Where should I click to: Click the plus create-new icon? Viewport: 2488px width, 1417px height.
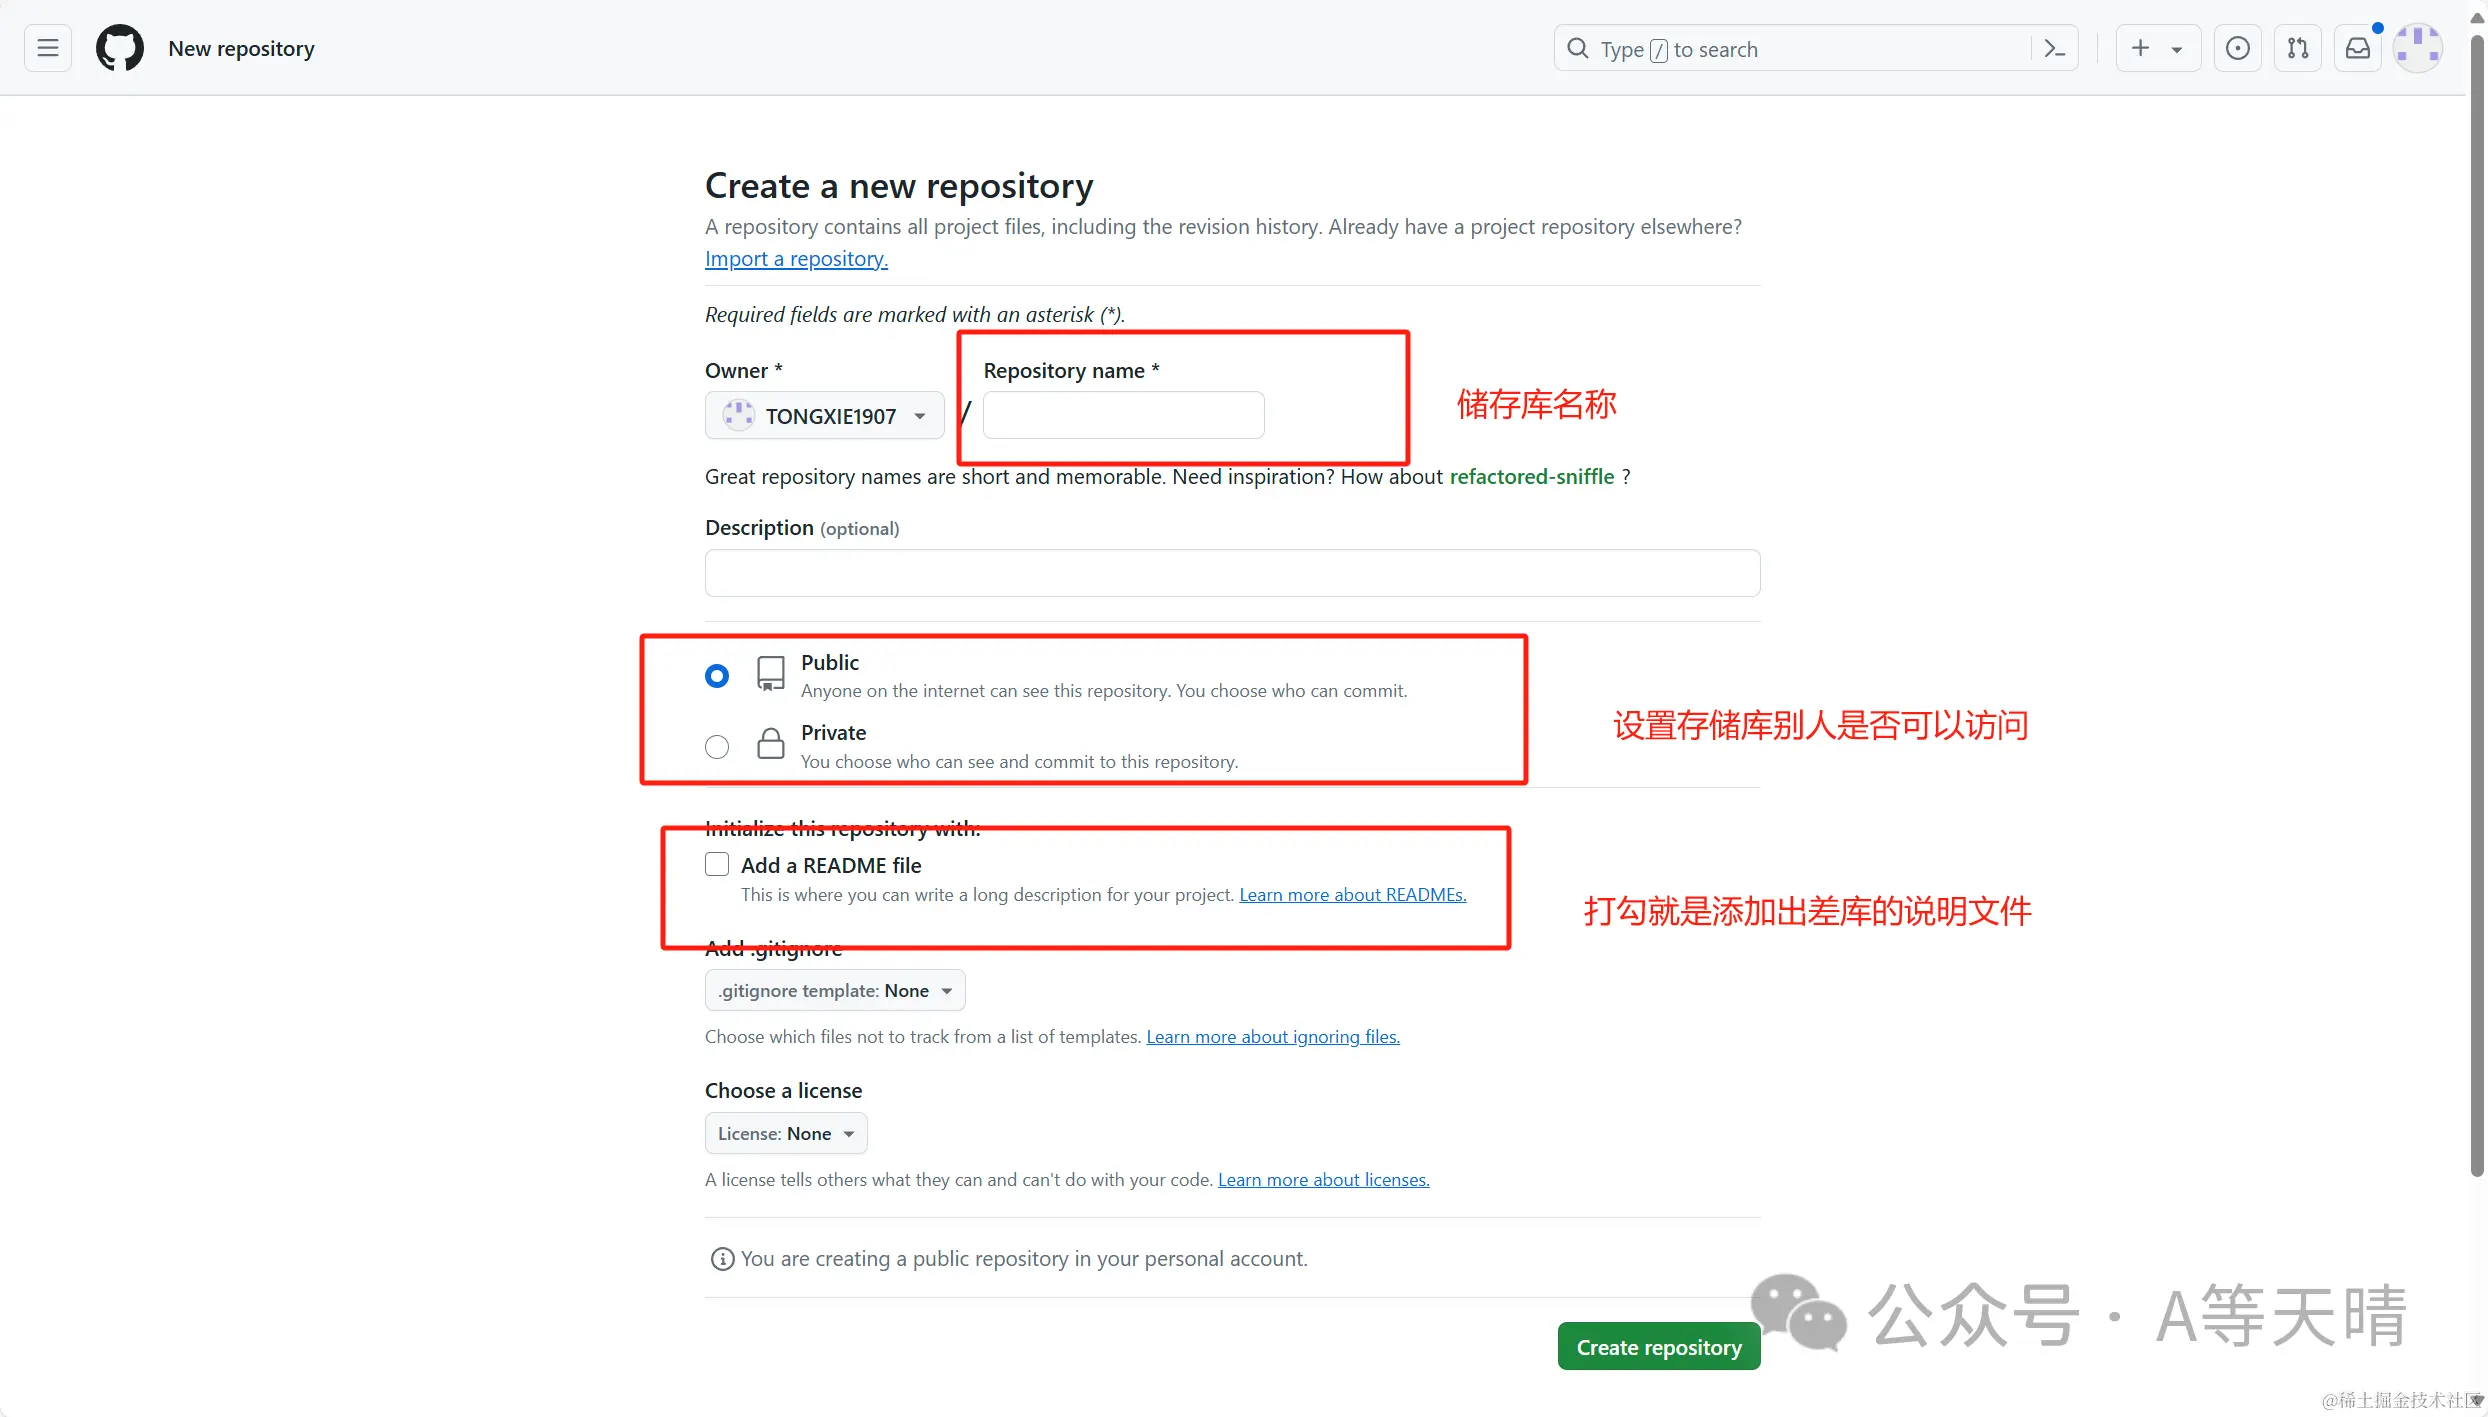2140,48
